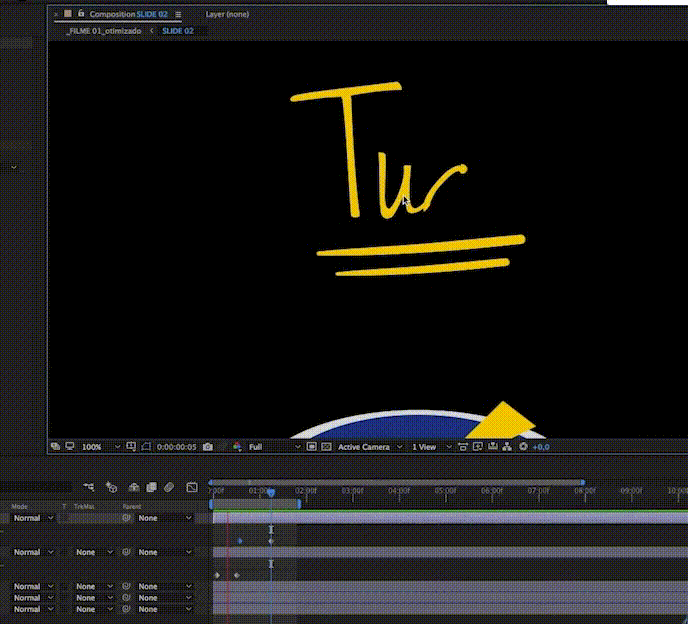Screen dimensions: 688x624
Task: Click the Hide Shy Layers icon
Action: 133,487
